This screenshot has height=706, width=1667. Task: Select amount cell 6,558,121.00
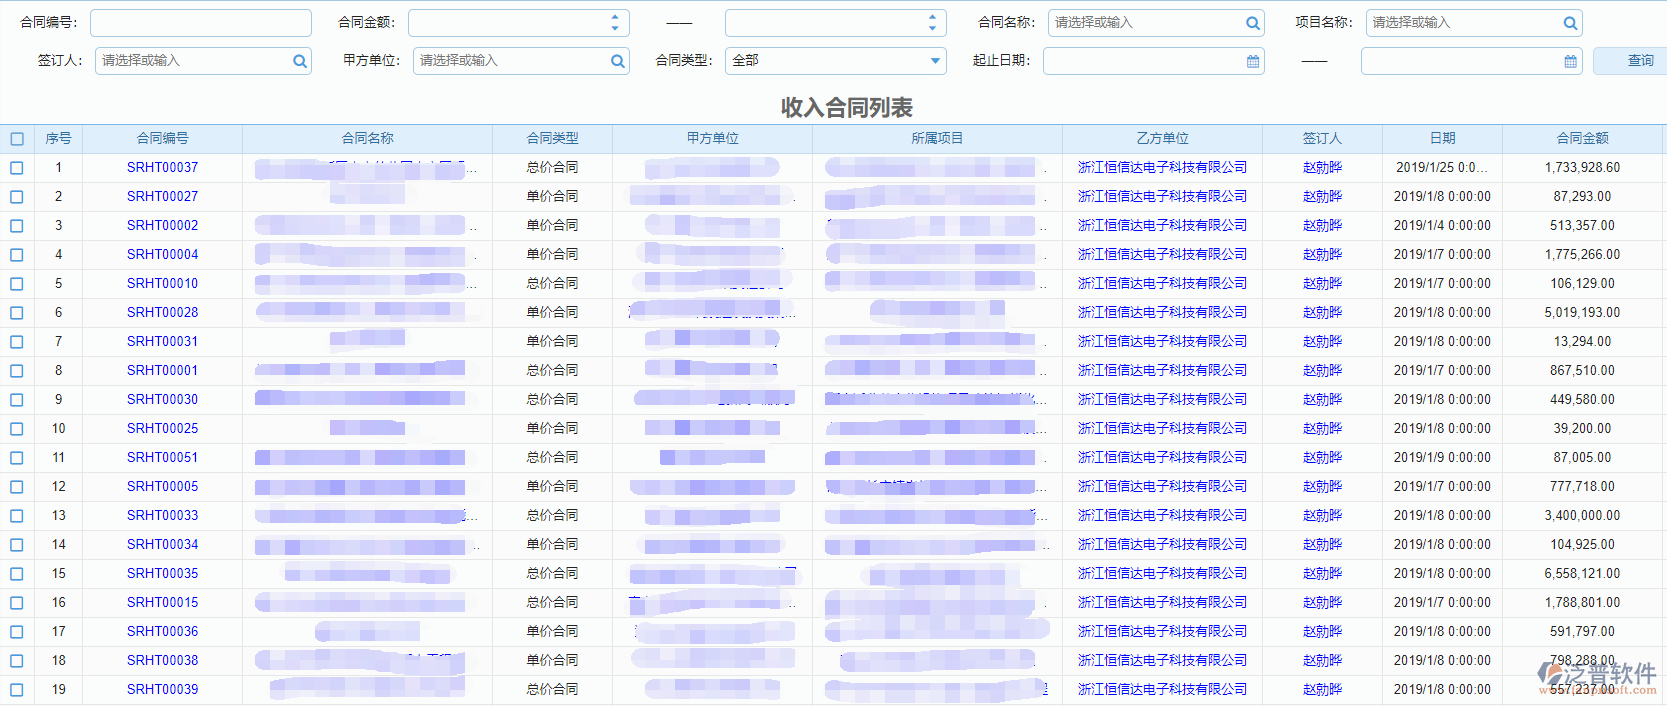coord(1582,574)
